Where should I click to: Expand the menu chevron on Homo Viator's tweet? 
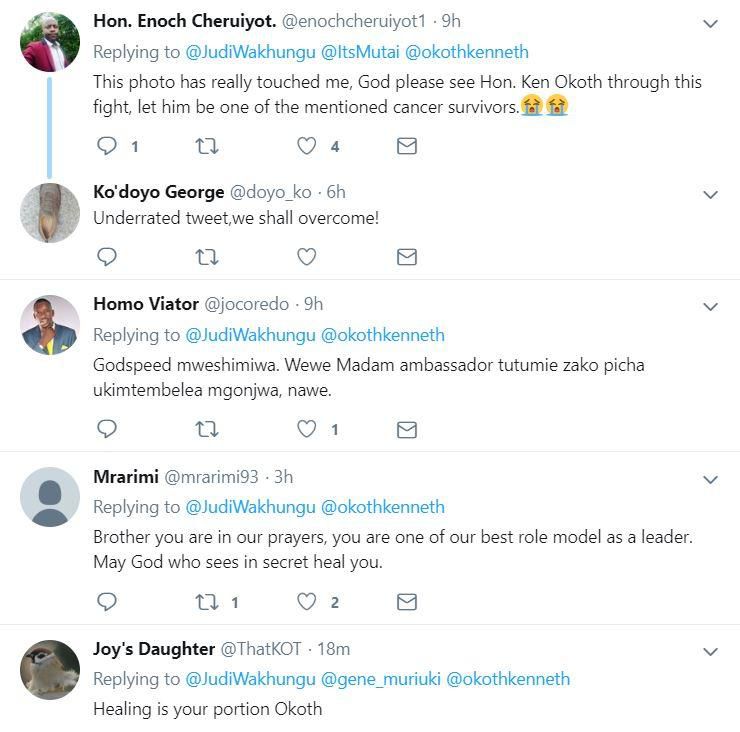click(710, 306)
